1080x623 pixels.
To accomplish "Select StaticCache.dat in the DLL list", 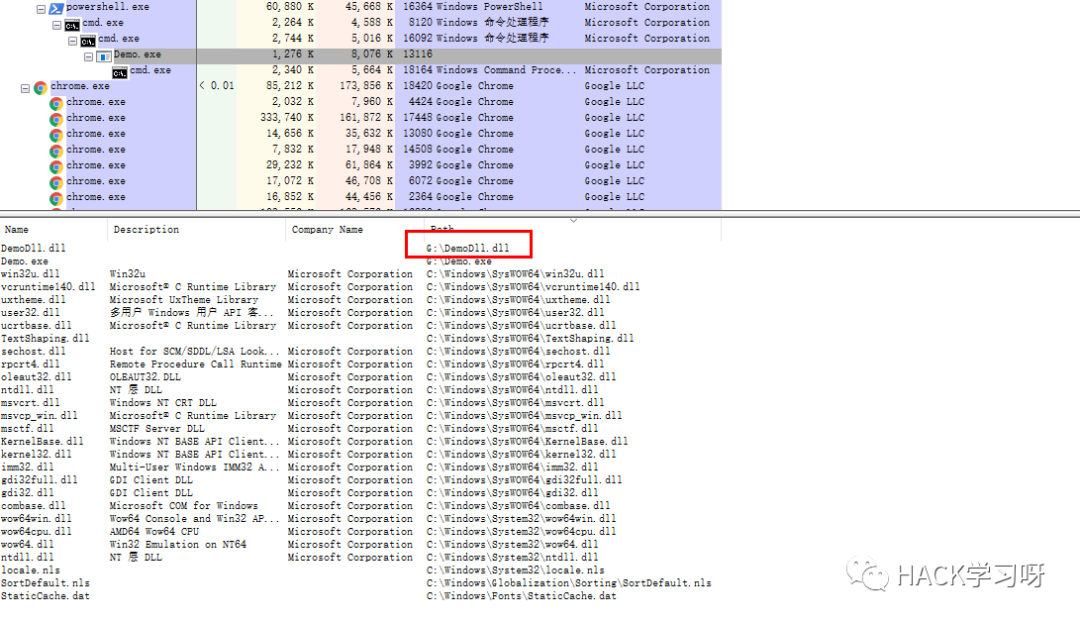I will point(45,596).
